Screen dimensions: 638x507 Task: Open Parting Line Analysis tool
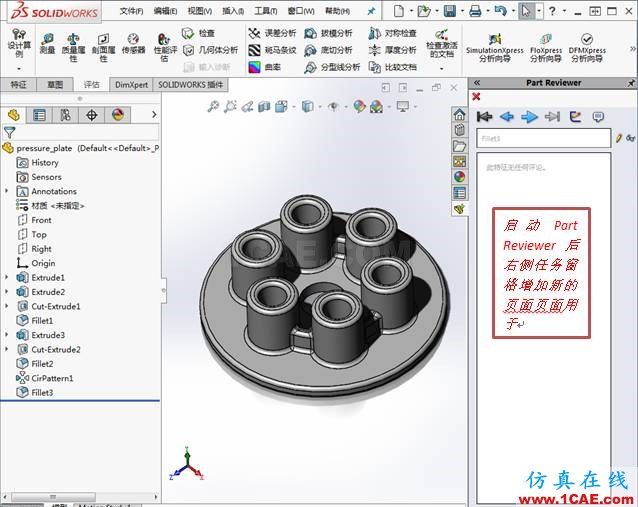(x=332, y=67)
